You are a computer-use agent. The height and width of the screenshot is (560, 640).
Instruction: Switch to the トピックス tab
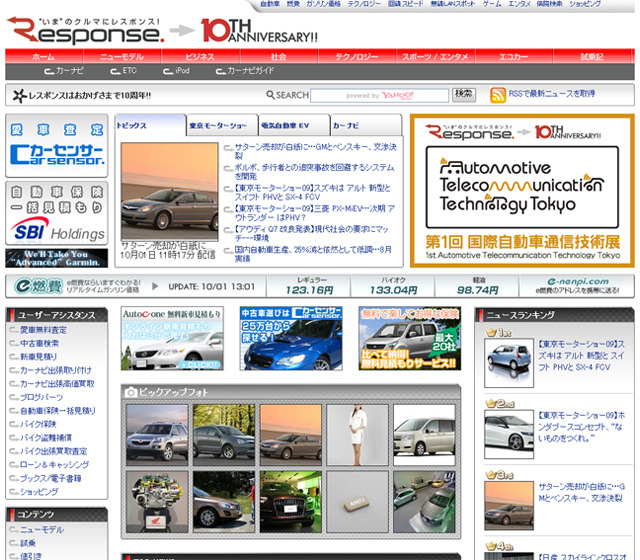click(x=150, y=125)
